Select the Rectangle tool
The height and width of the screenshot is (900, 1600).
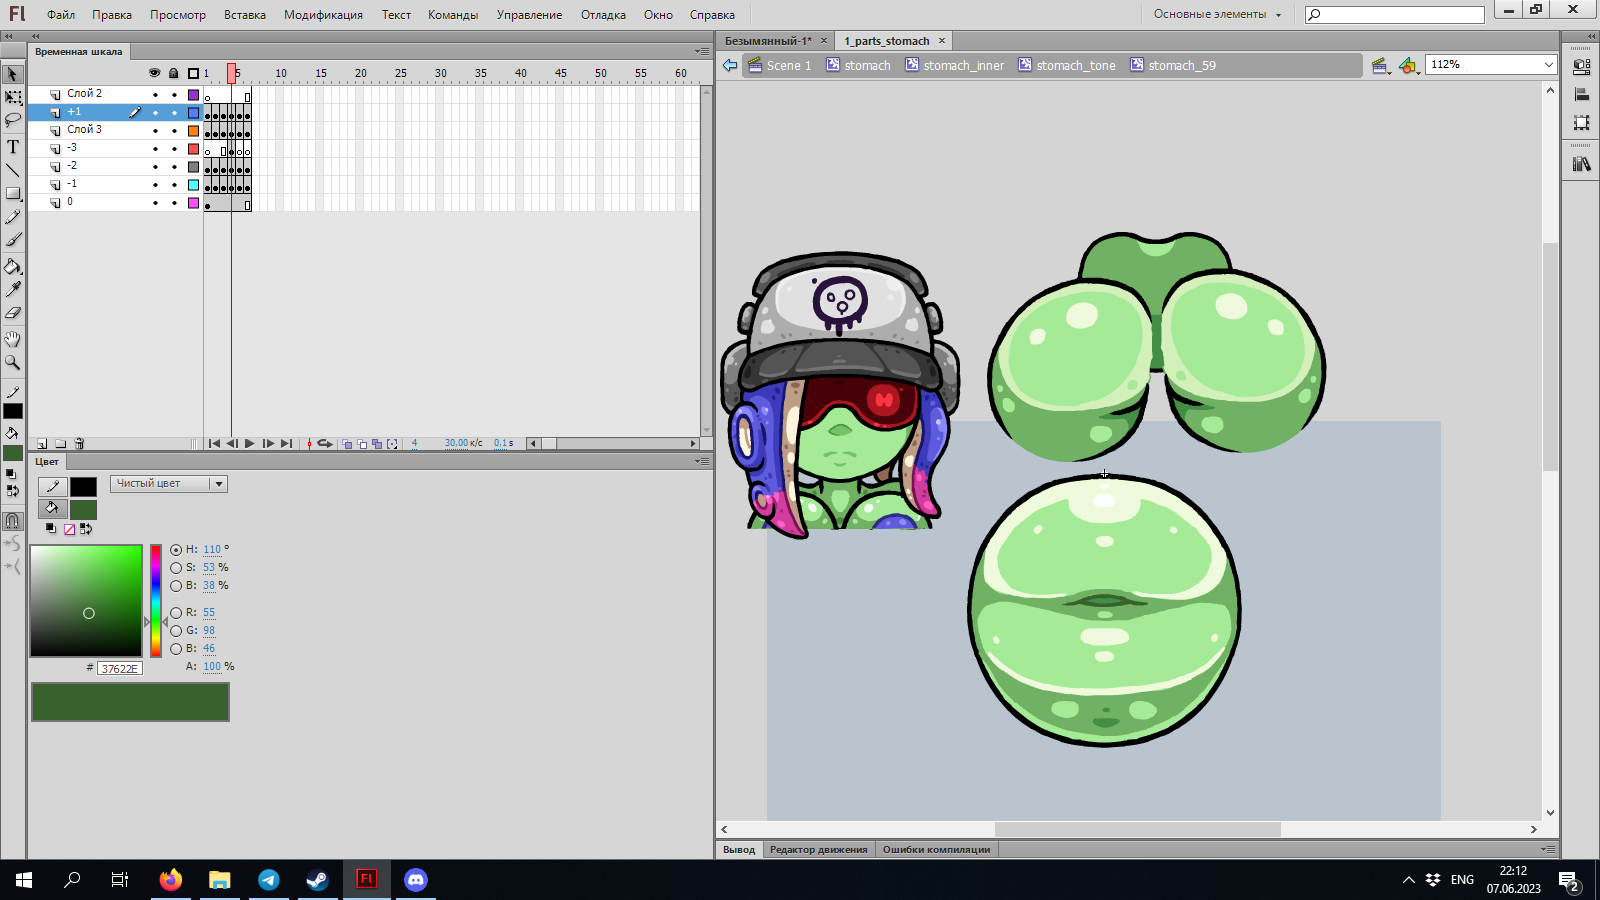(x=13, y=193)
